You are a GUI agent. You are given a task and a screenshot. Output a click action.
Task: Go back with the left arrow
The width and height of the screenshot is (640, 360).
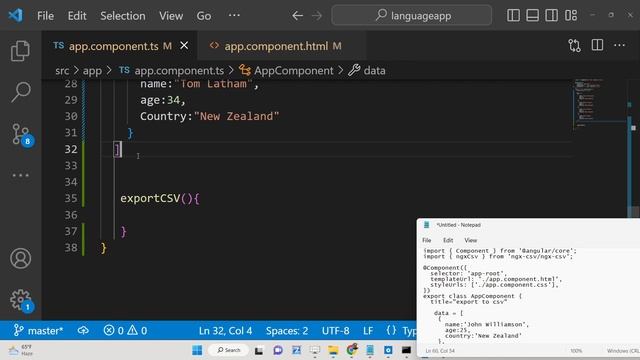coord(297,16)
